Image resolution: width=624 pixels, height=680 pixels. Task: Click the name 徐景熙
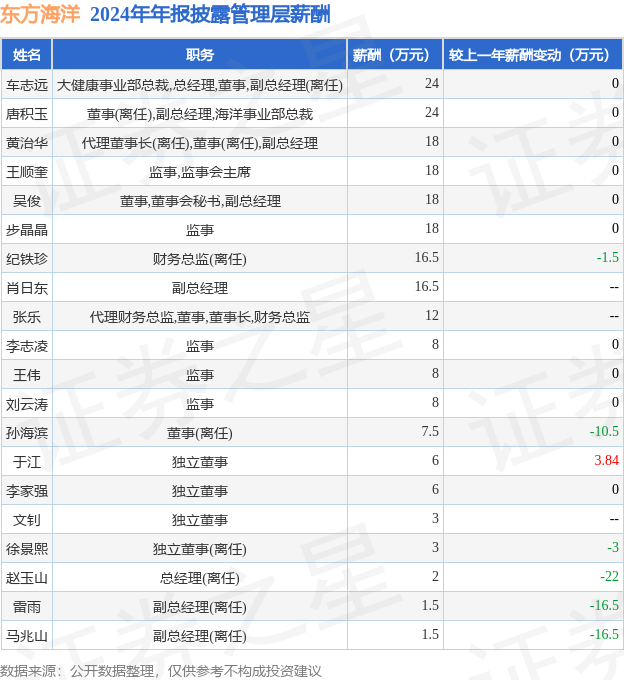point(26,549)
